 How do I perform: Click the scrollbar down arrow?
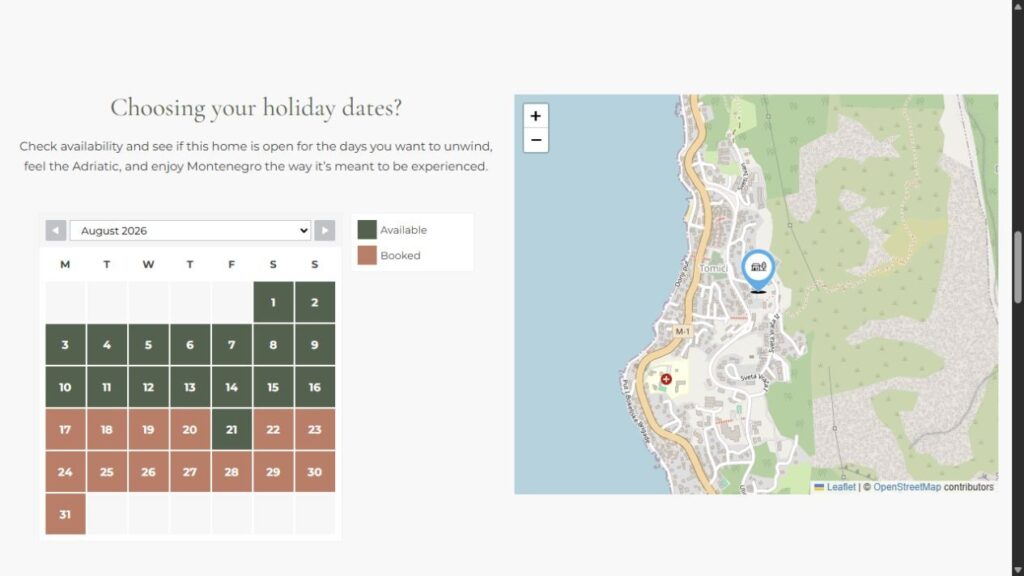tap(1017, 570)
